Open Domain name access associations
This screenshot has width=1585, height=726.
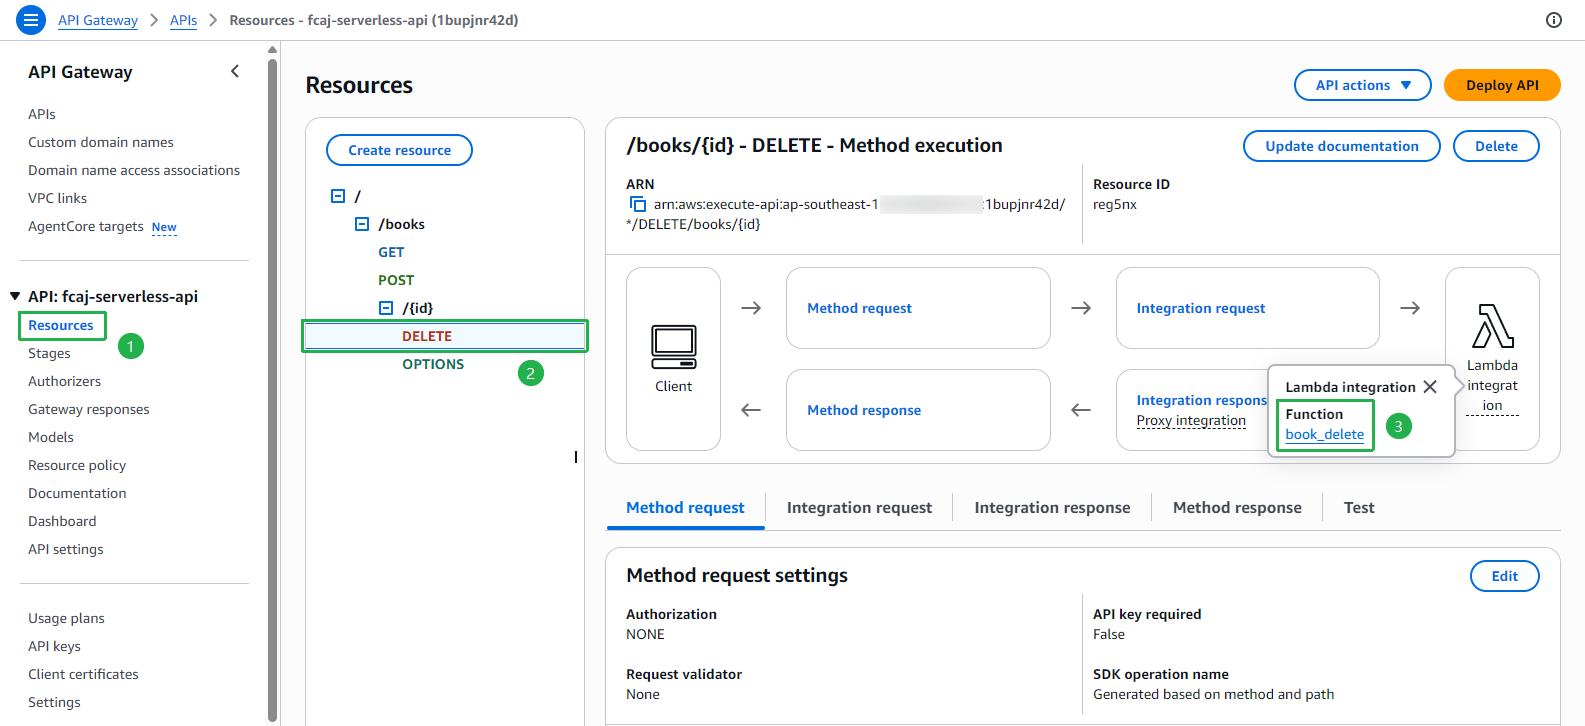tap(134, 170)
